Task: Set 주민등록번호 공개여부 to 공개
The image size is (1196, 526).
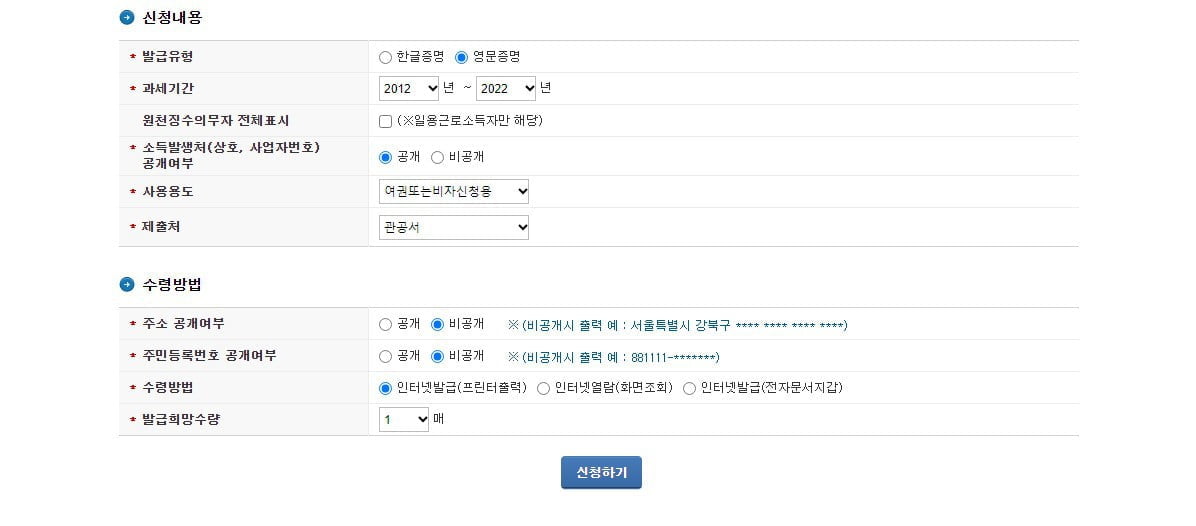Action: [385, 356]
